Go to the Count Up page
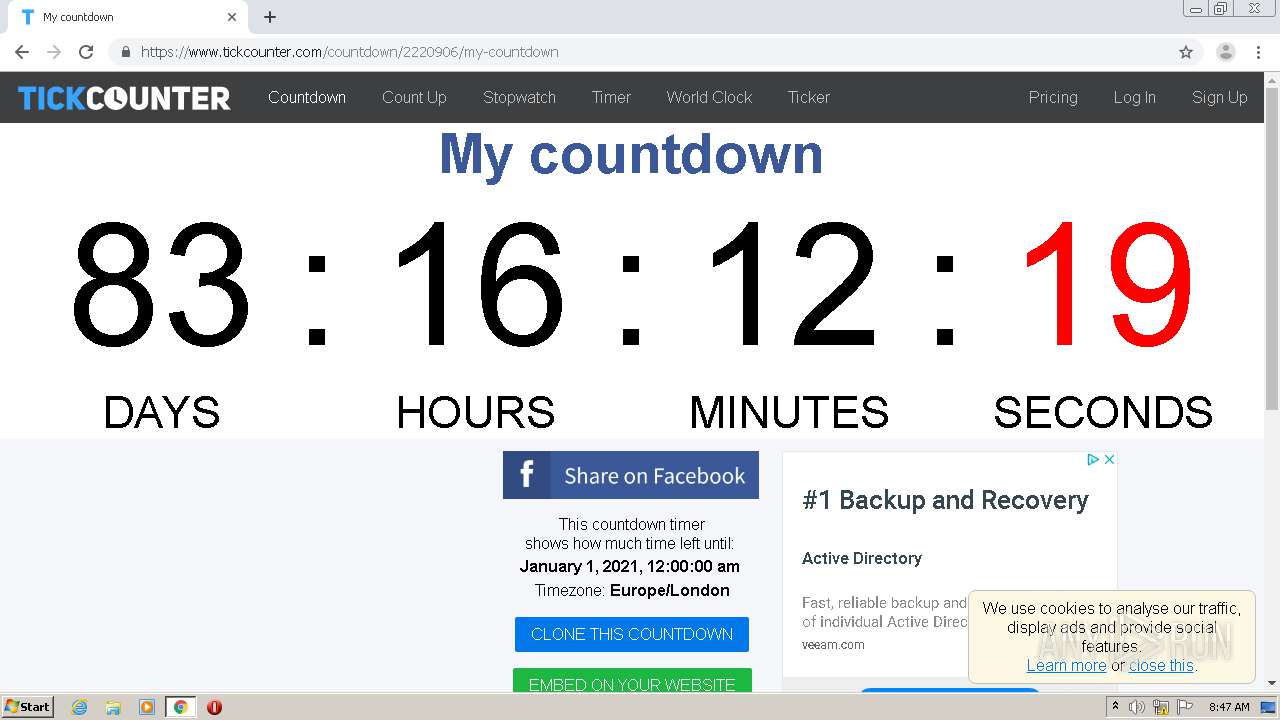Screen dimensions: 1280x720 [414, 97]
